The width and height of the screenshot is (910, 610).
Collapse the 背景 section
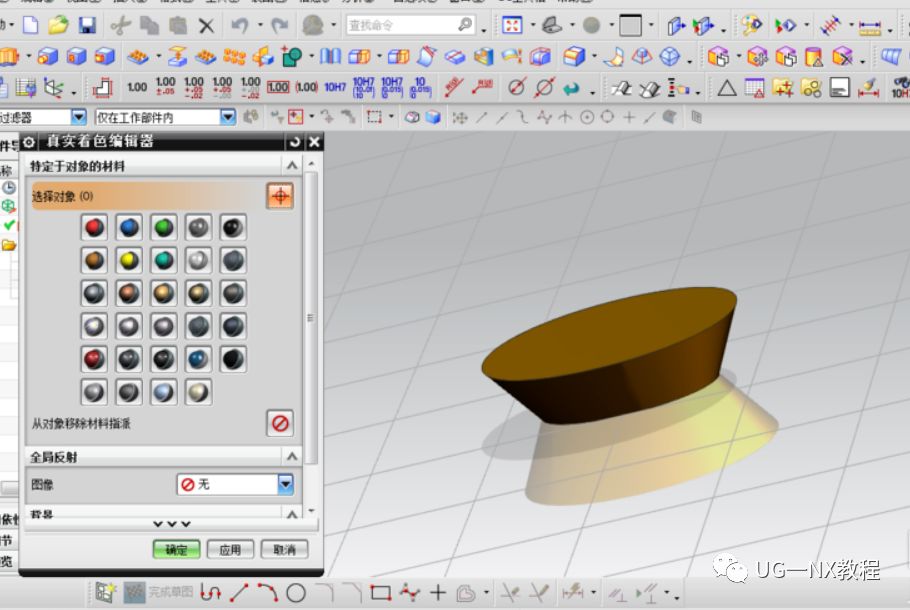point(292,514)
